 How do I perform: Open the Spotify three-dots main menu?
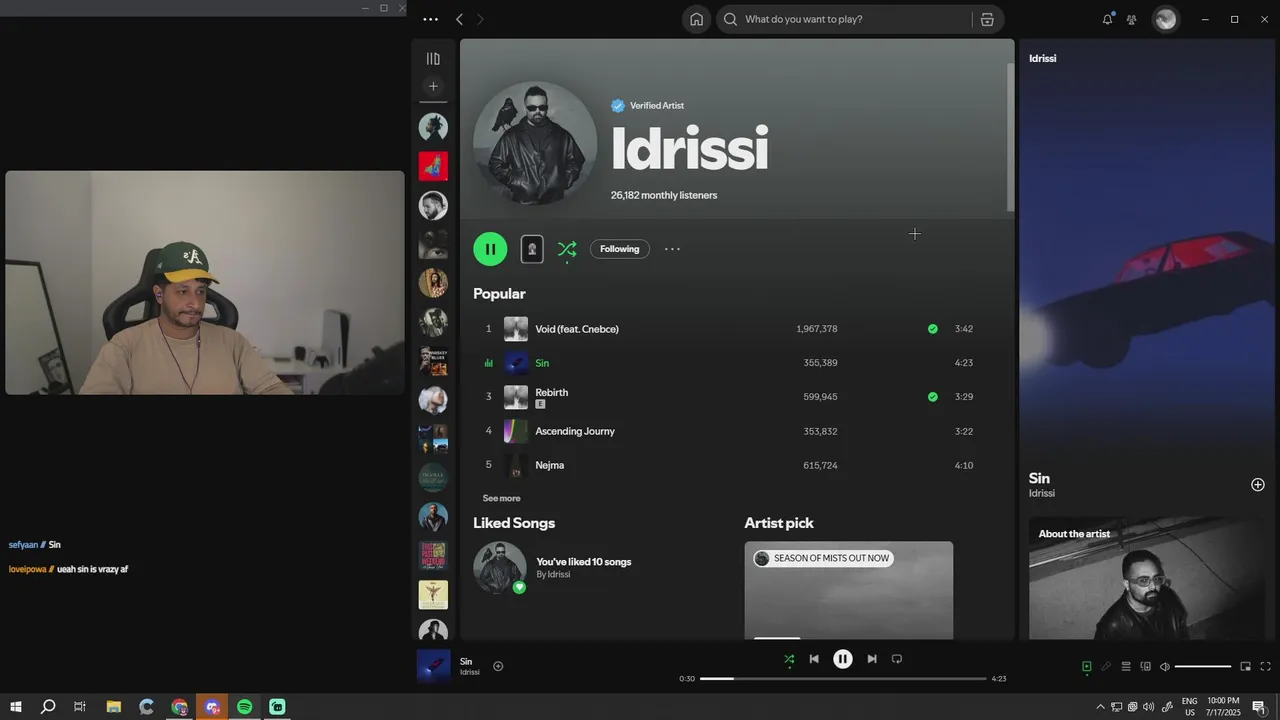click(x=430, y=19)
